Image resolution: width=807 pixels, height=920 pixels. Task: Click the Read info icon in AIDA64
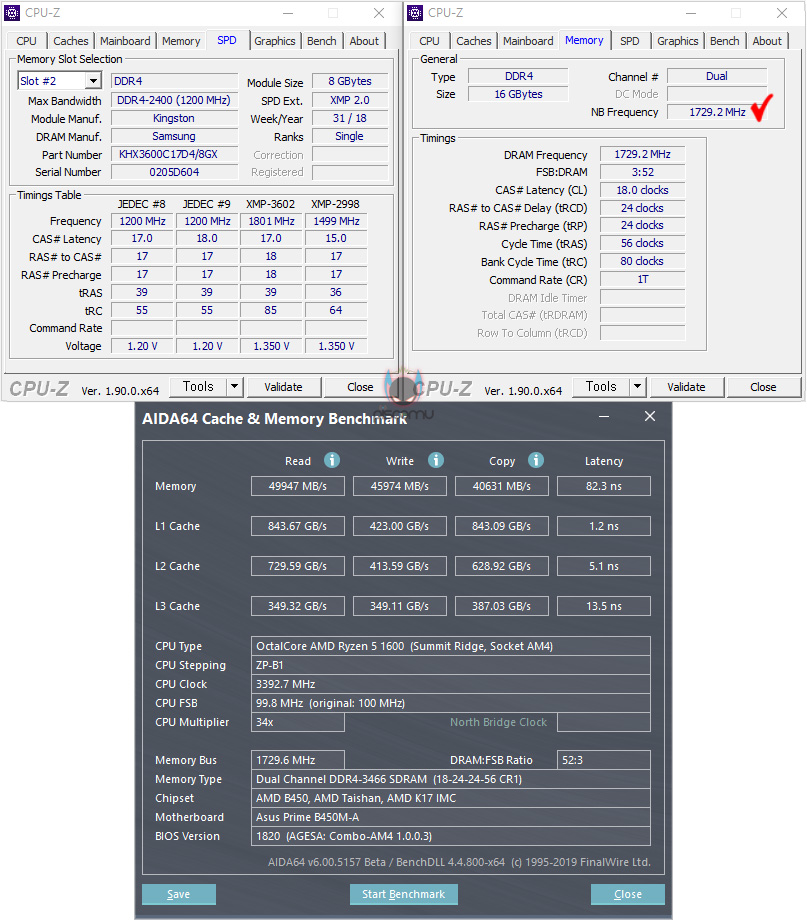click(x=332, y=460)
